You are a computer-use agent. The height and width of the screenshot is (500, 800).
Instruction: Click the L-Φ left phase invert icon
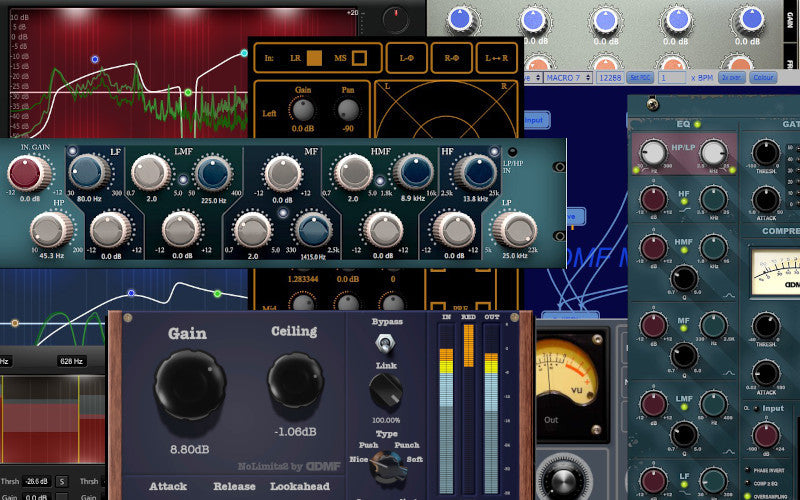[405, 59]
